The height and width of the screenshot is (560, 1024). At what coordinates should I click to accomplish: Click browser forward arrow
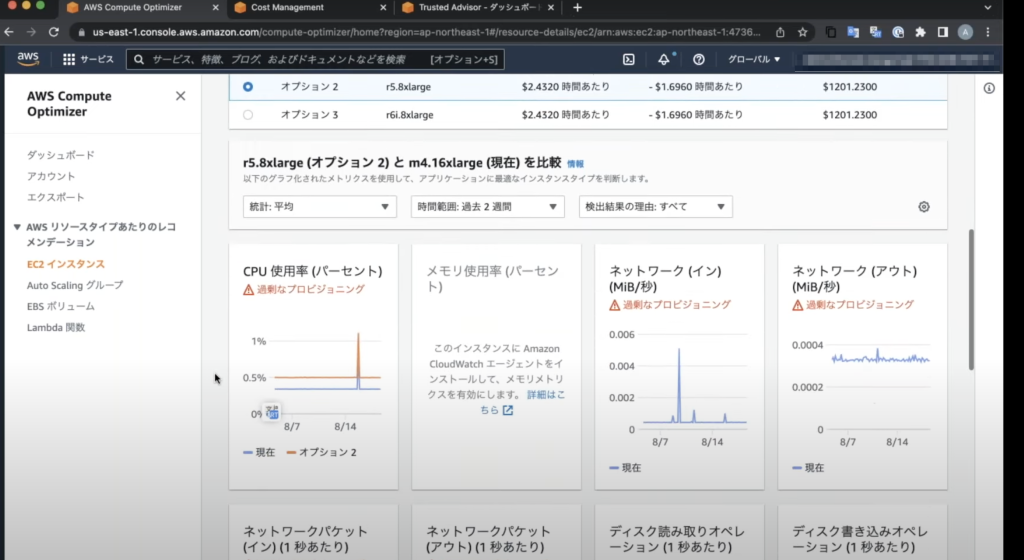pyautogui.click(x=31, y=32)
